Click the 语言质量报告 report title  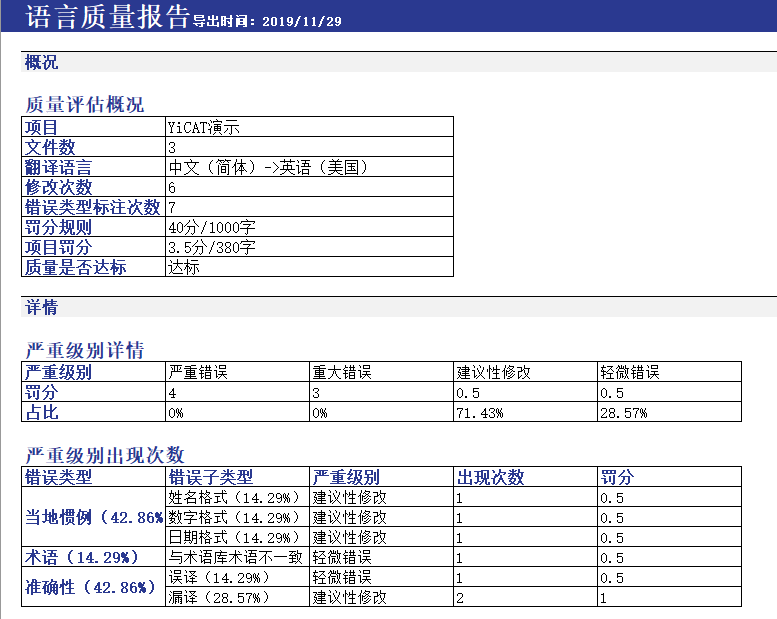tap(106, 16)
